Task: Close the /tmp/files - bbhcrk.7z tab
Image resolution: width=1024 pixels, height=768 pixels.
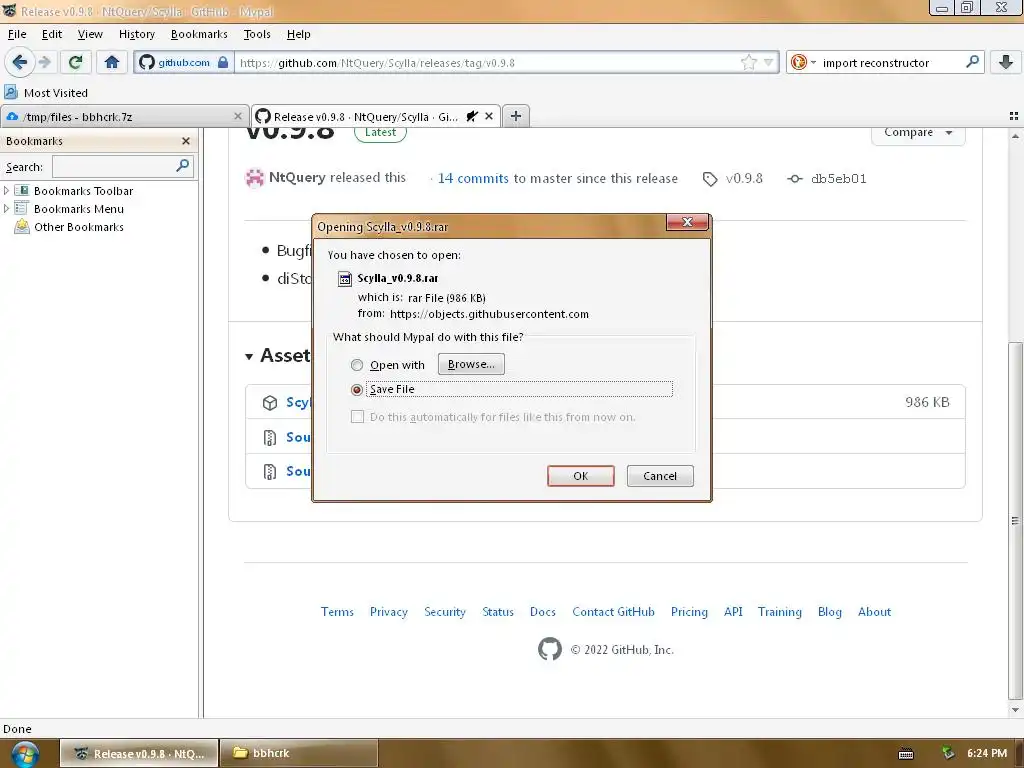Action: tap(238, 116)
